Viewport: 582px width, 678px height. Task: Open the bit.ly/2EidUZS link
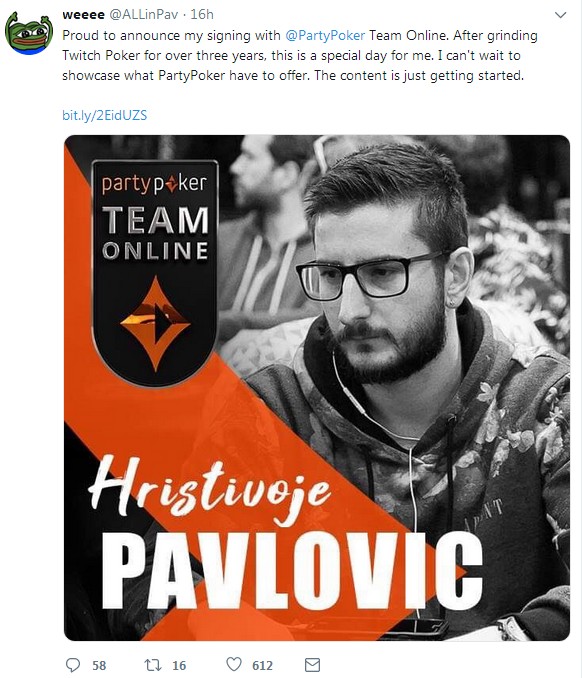coord(105,115)
